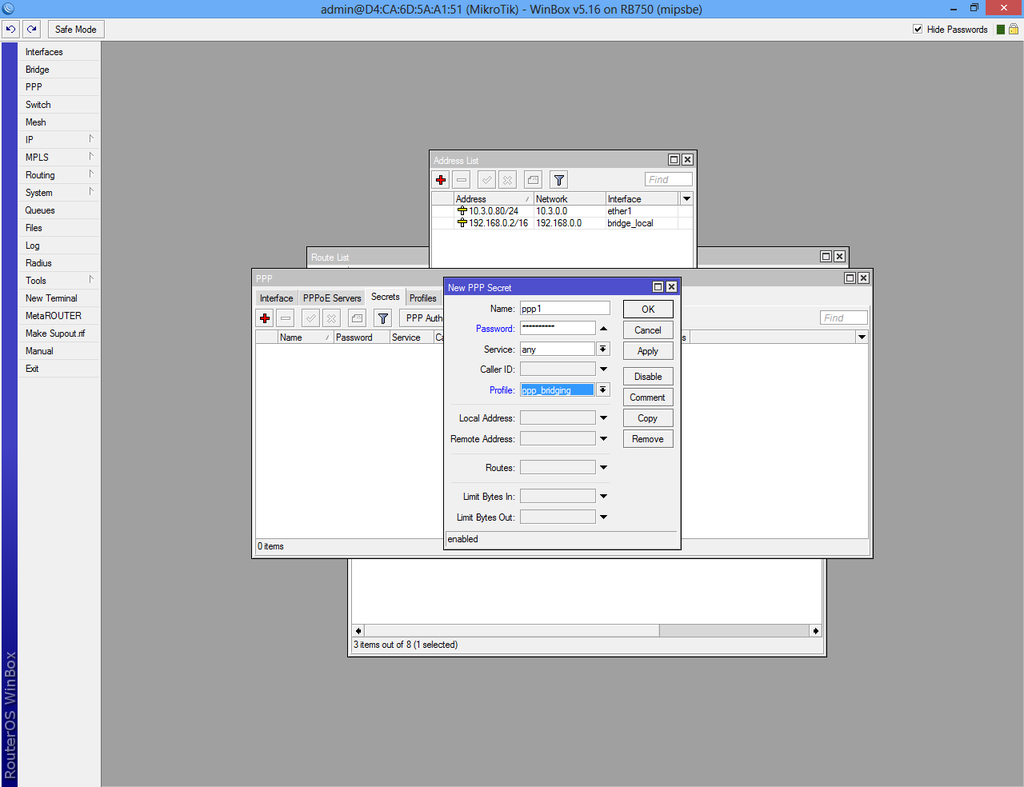Click the yellow padlock icon at top right

1013,30
